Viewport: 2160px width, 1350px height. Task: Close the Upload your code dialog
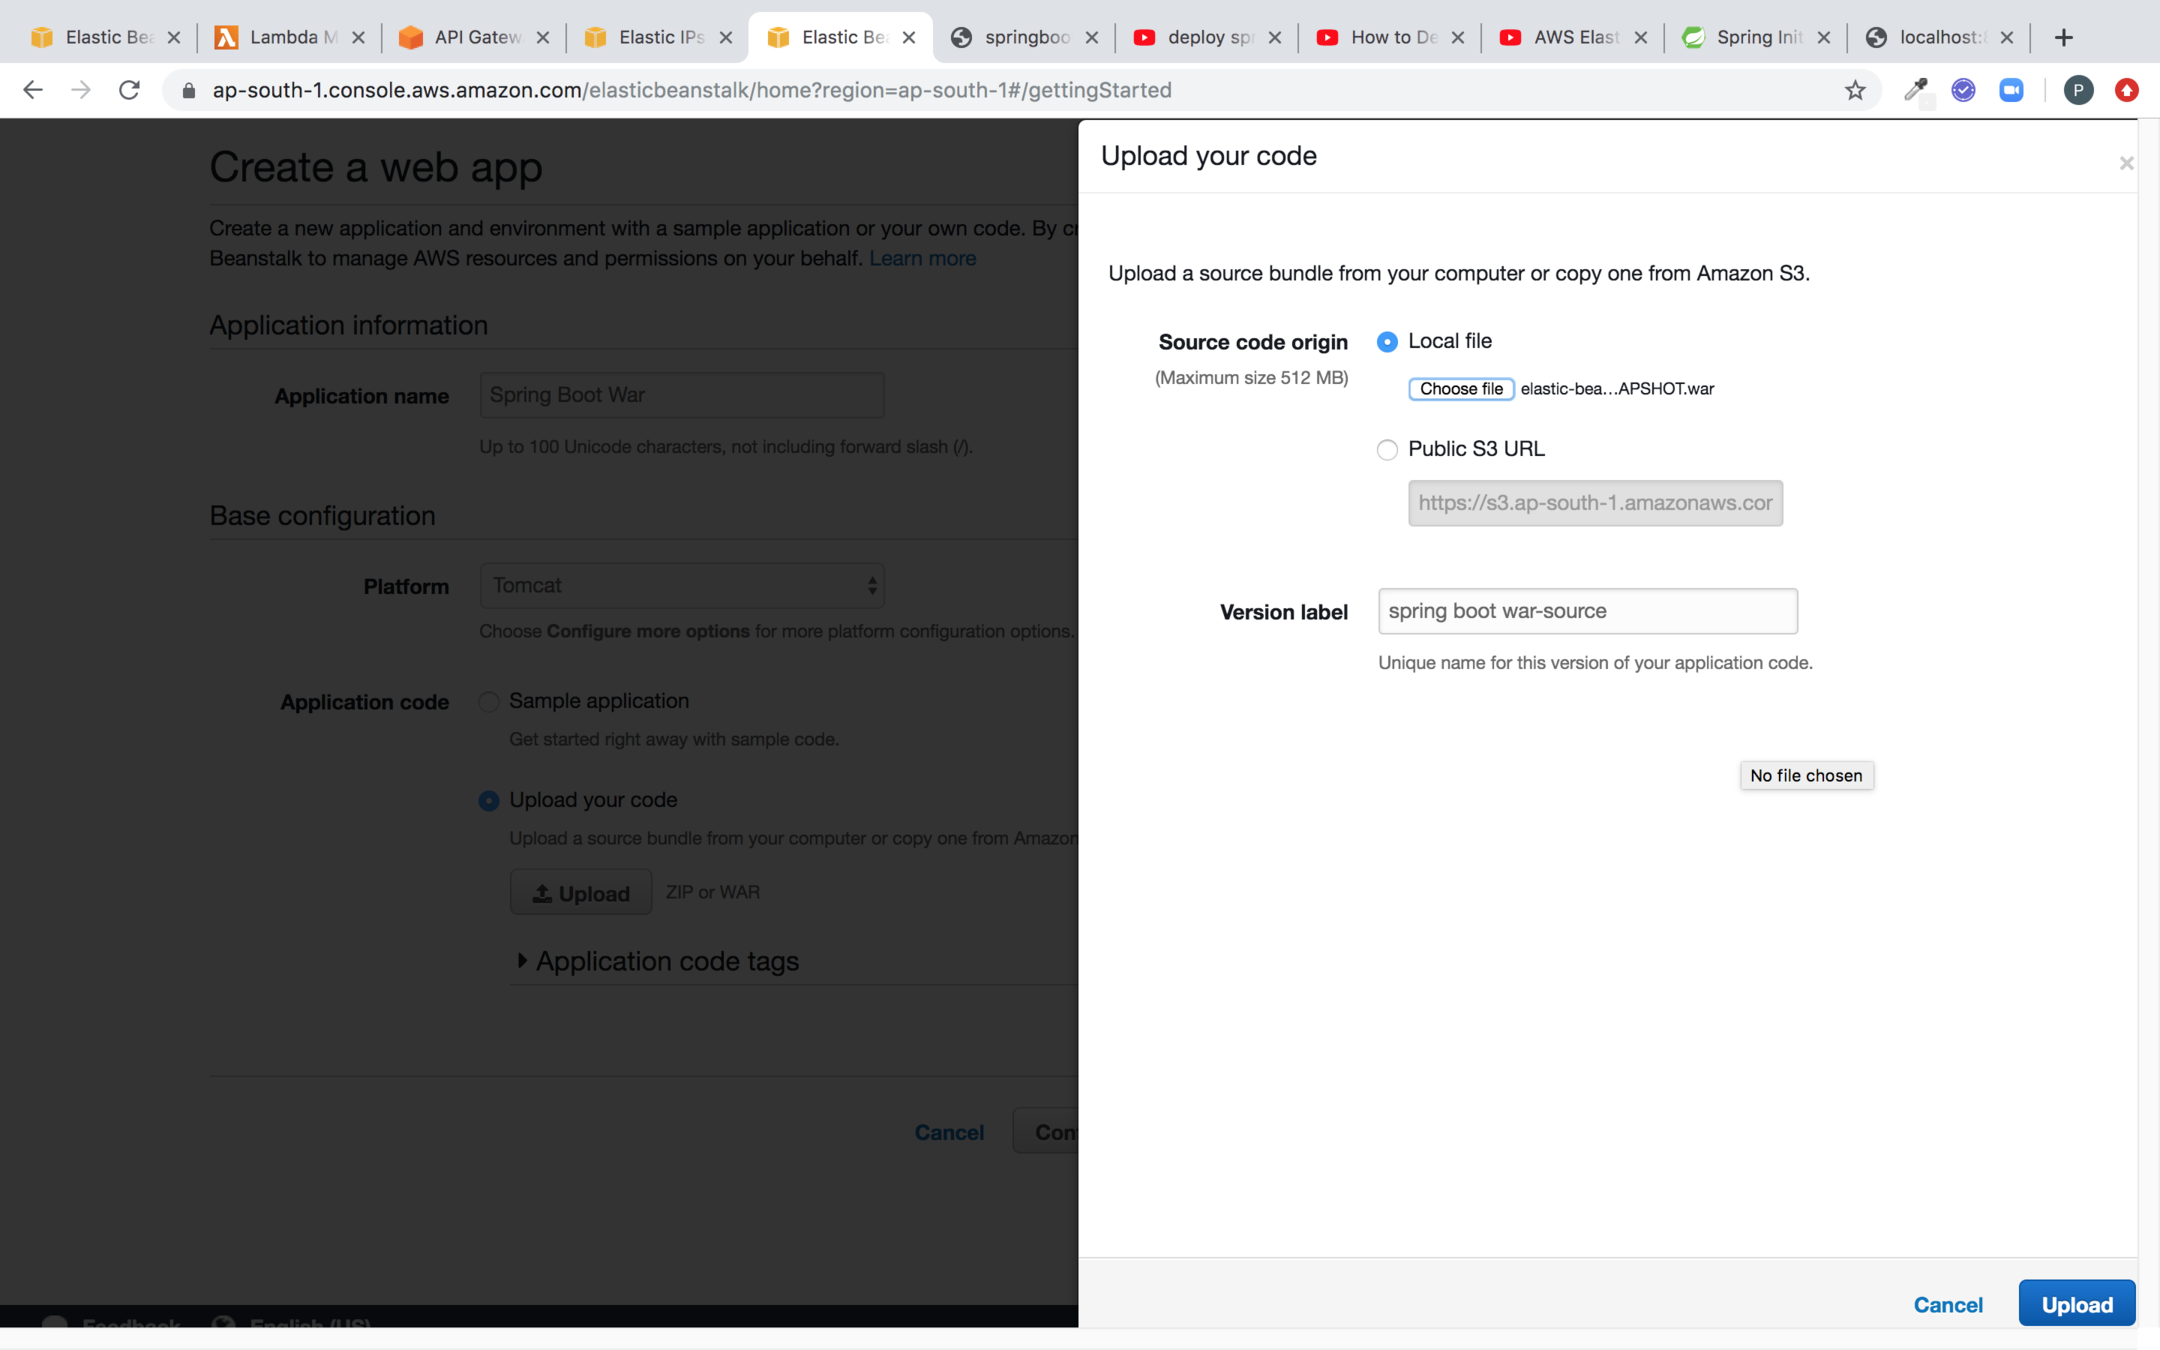pos(2126,163)
